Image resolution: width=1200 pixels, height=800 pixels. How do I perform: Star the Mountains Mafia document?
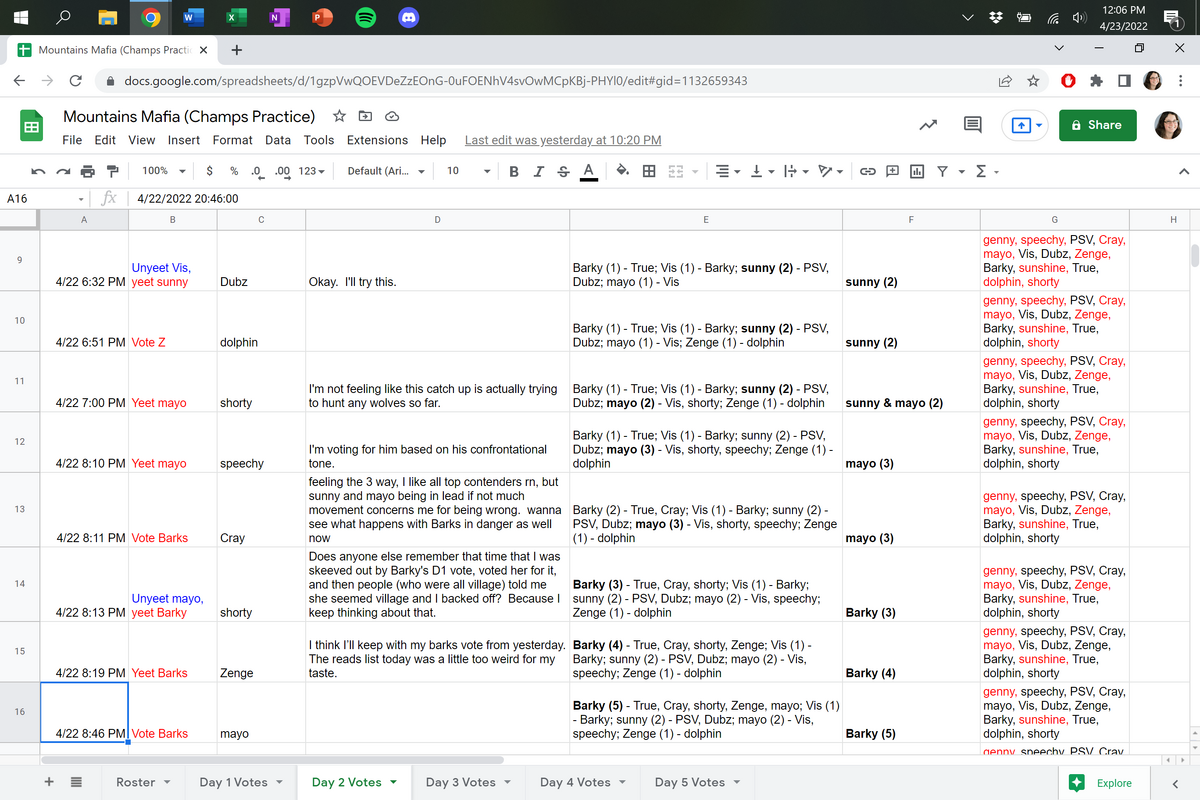click(339, 116)
